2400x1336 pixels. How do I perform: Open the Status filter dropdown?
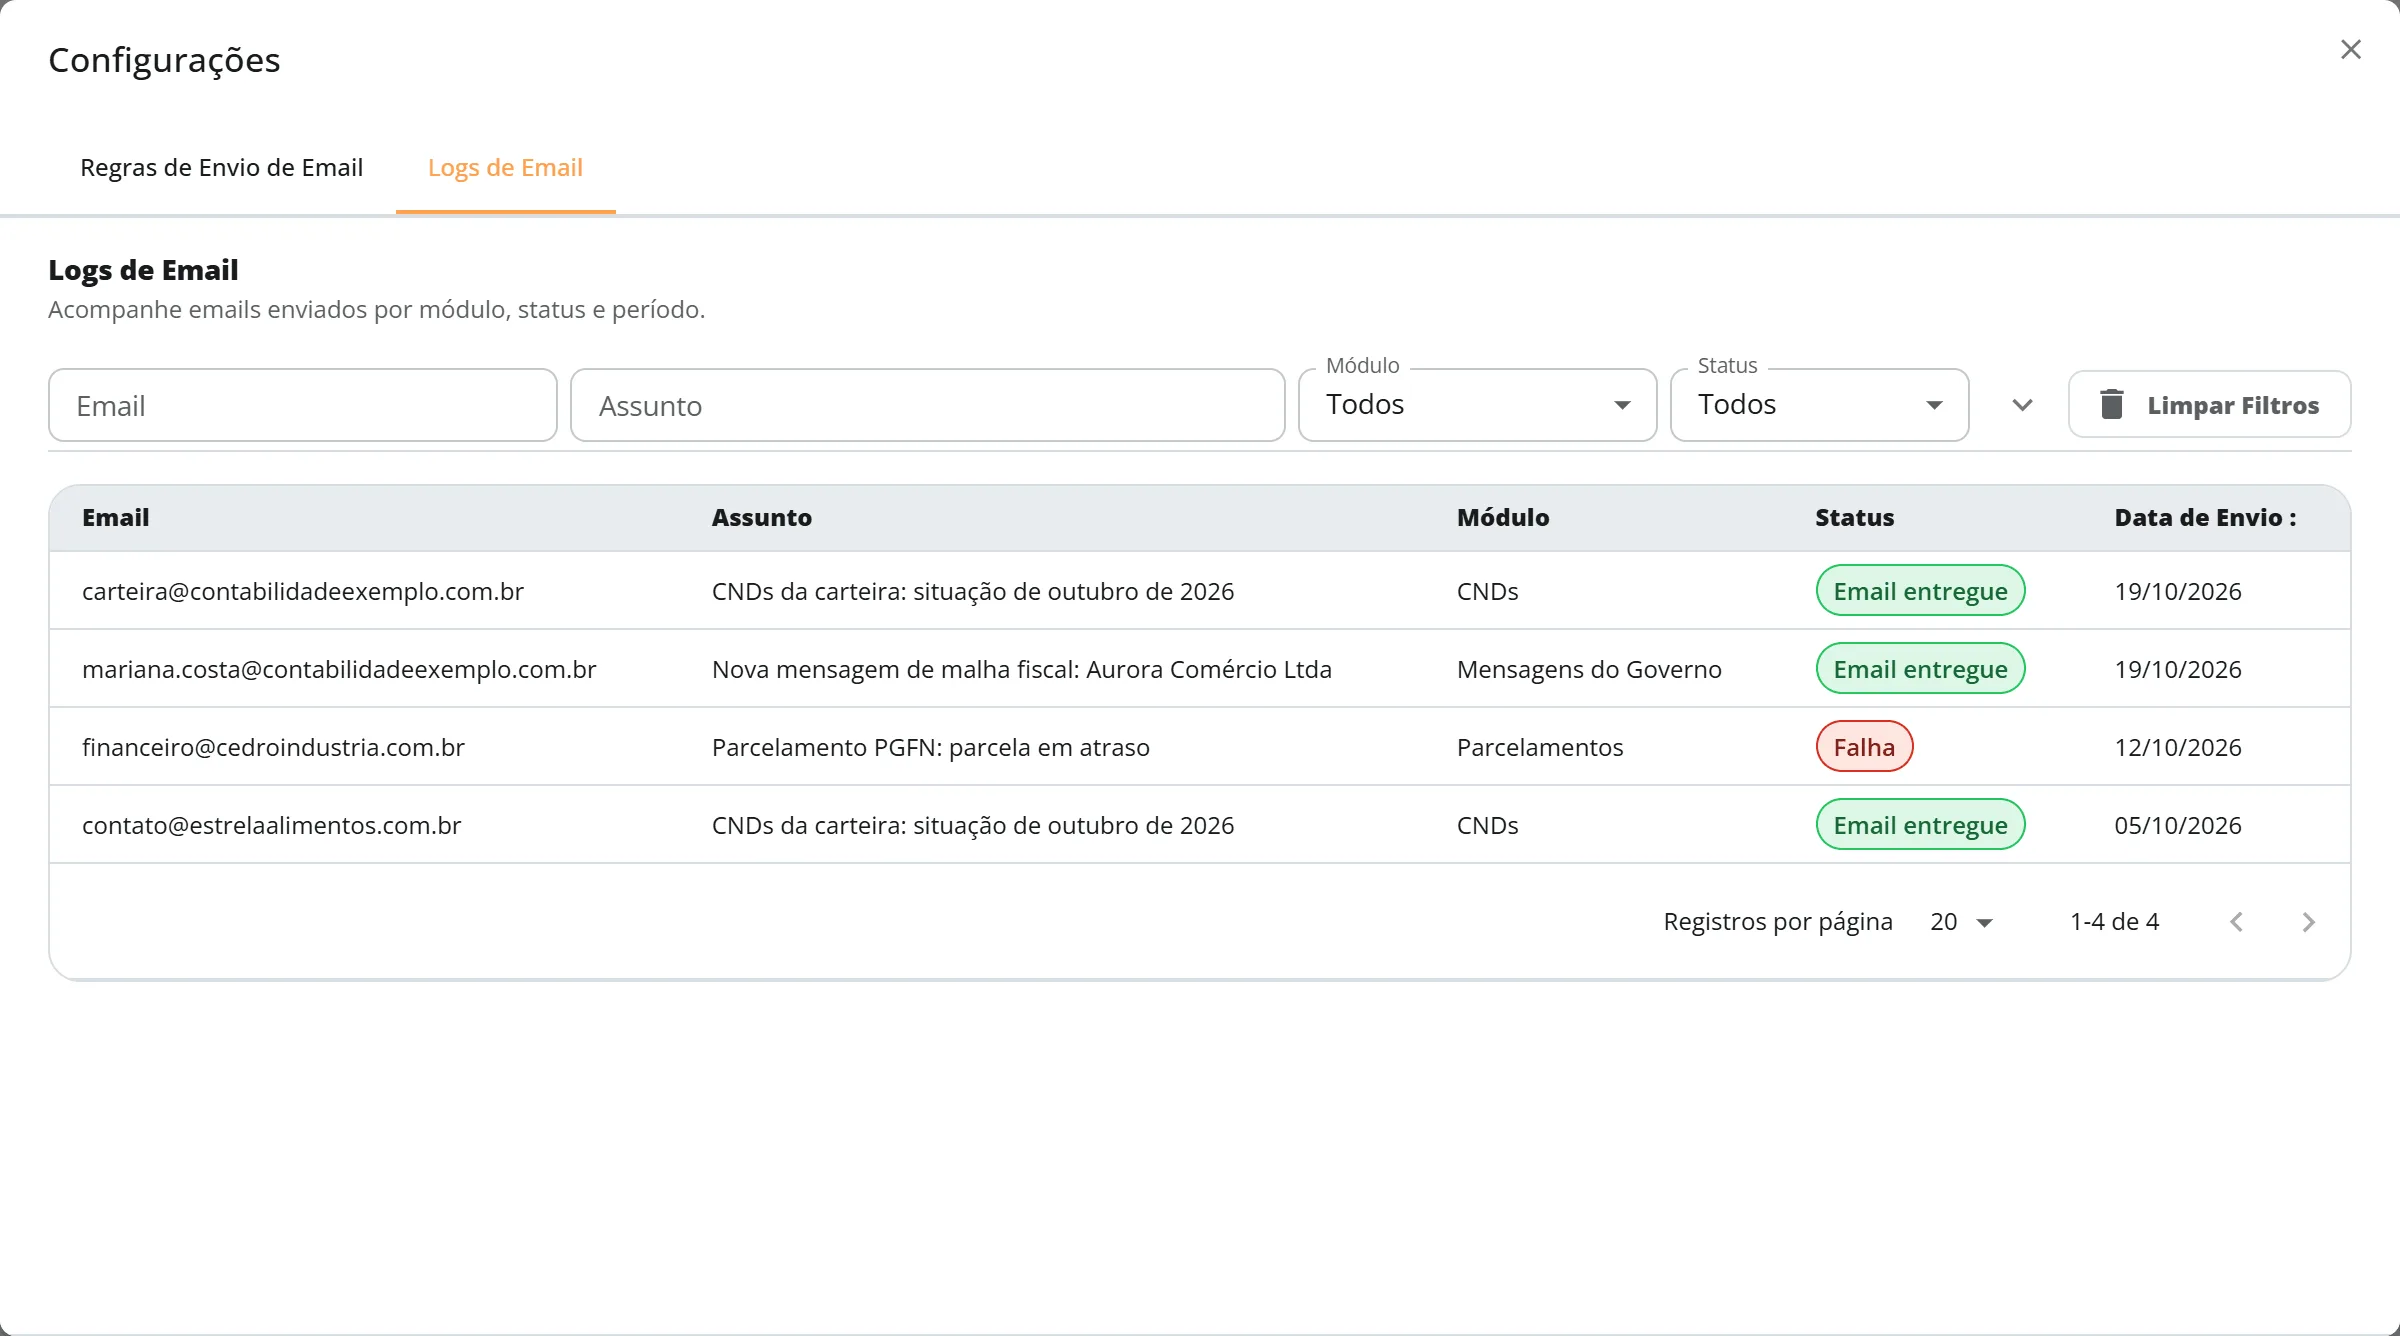pos(1819,405)
